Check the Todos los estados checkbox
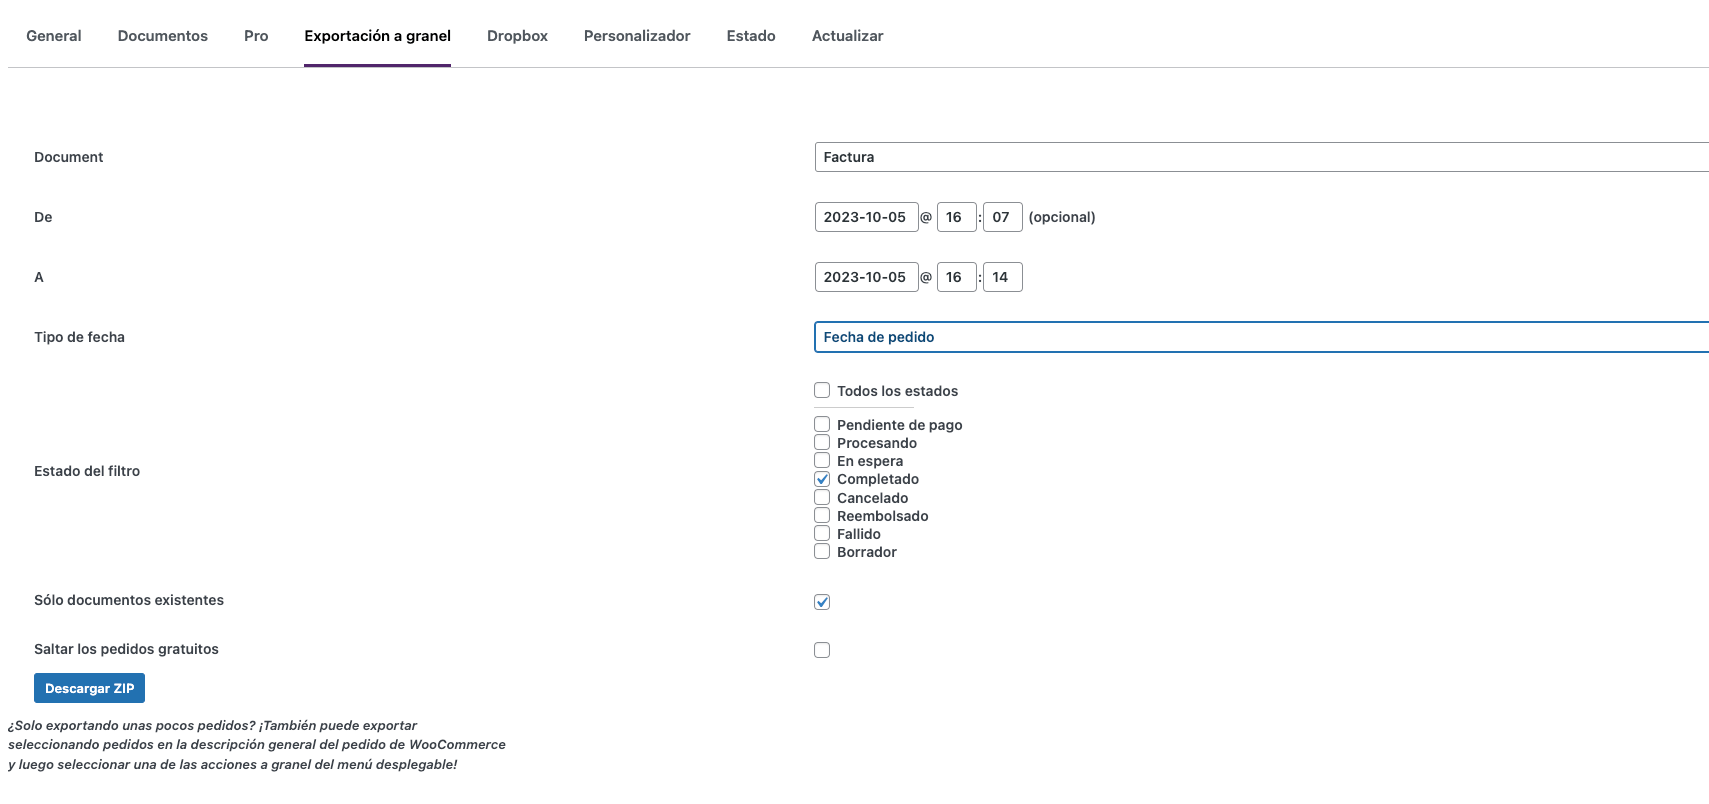This screenshot has height=804, width=1709. pos(822,390)
